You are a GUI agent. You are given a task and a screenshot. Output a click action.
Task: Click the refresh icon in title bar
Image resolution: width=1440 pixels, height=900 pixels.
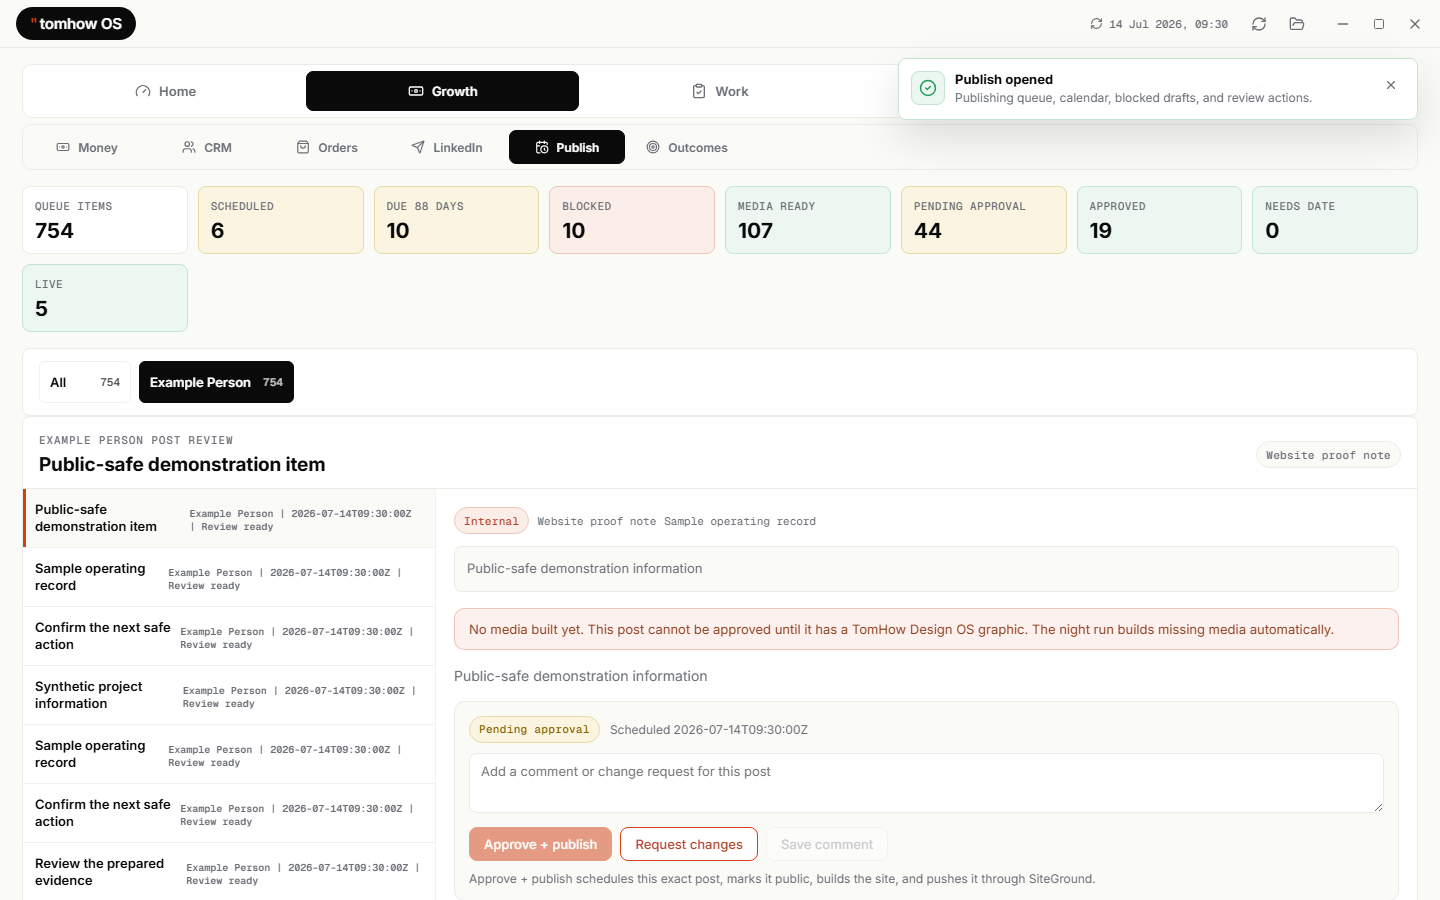[x=1259, y=24]
